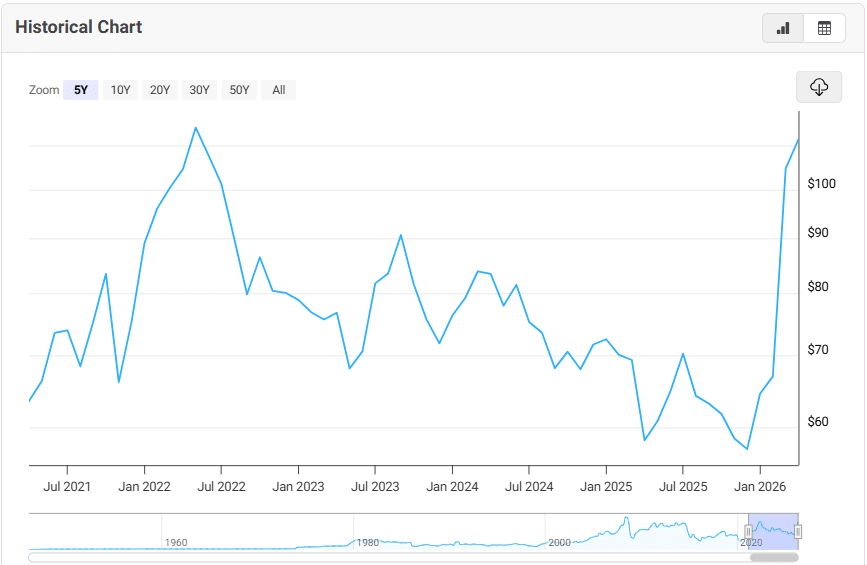The width and height of the screenshot is (867, 565).
Task: Click the left navigator range handle
Action: [748, 531]
